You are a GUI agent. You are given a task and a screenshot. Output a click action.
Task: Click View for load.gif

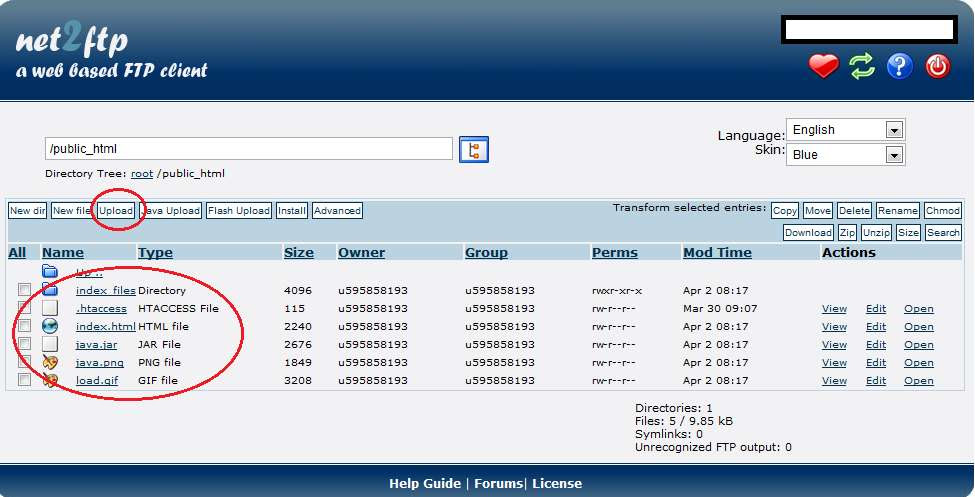tap(834, 381)
